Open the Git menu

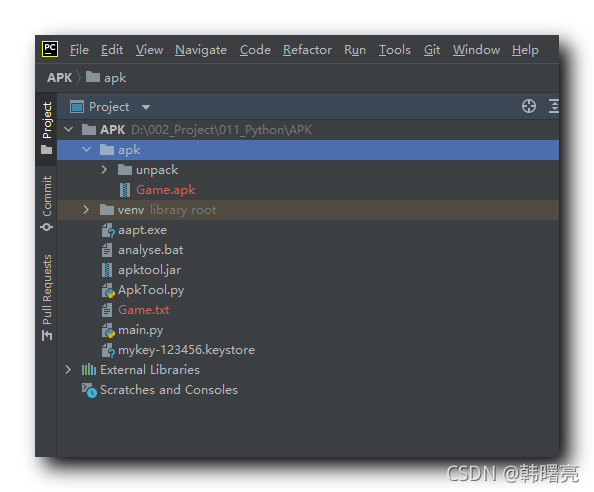432,50
